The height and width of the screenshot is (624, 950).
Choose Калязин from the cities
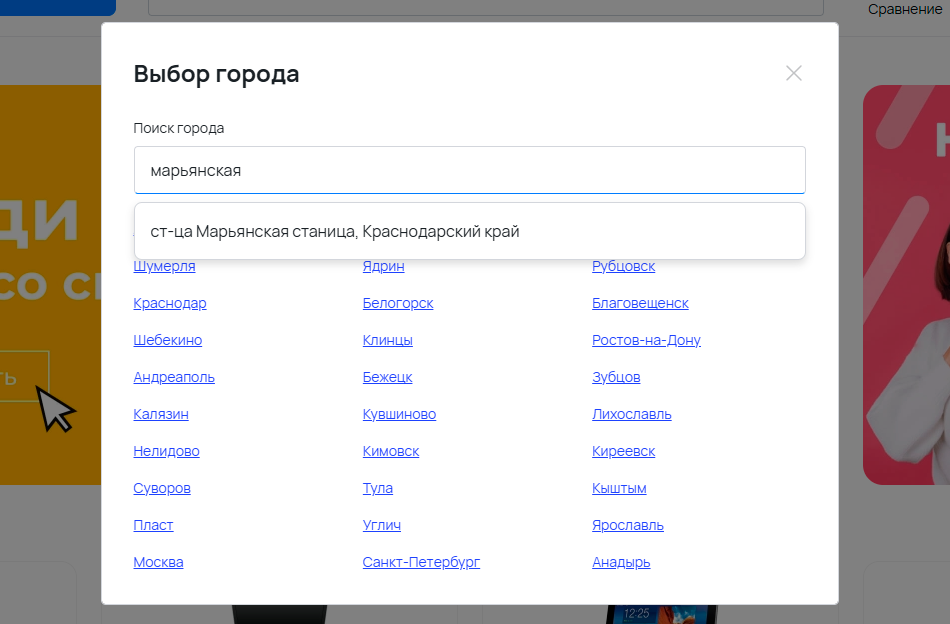(x=161, y=414)
